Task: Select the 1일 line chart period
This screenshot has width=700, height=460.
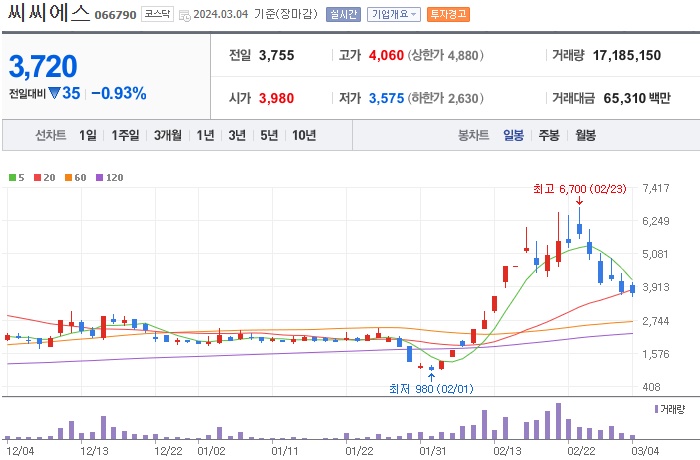Action: coord(88,135)
